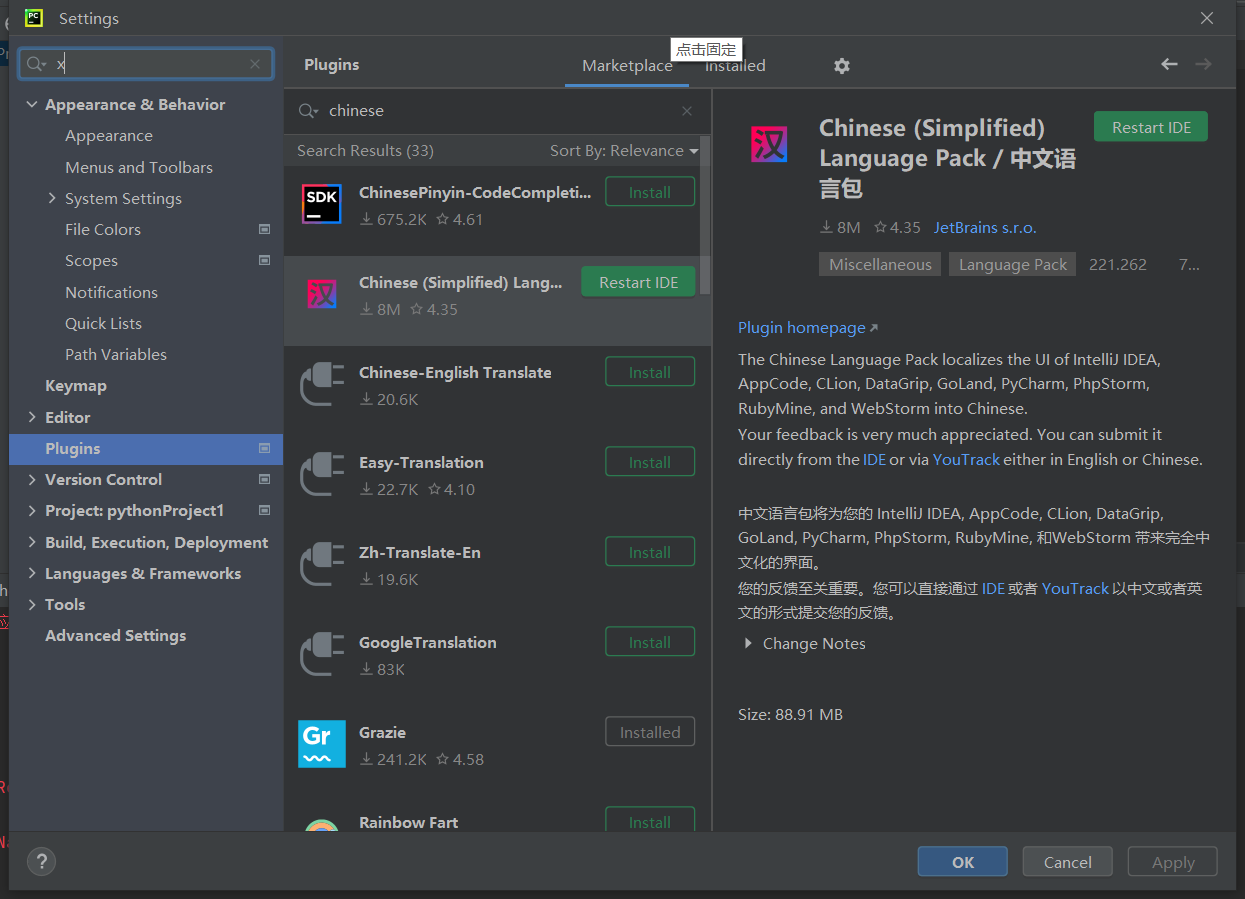Expand the Tools settings node

(32, 604)
